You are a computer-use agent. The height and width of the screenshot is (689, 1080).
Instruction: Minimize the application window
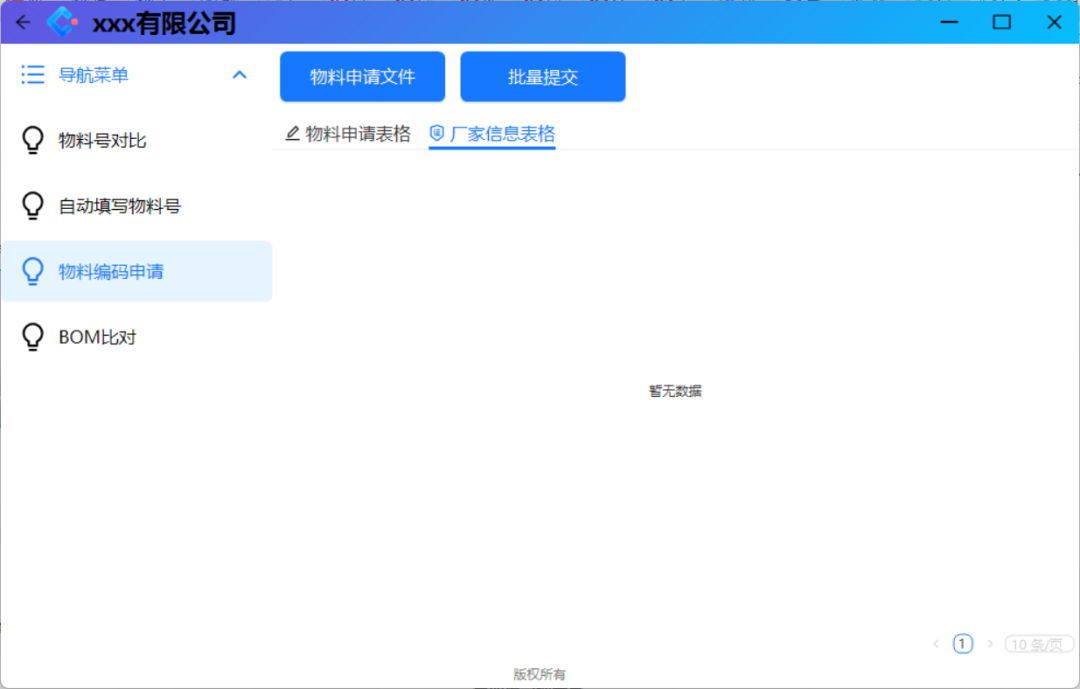pyautogui.click(x=950, y=22)
